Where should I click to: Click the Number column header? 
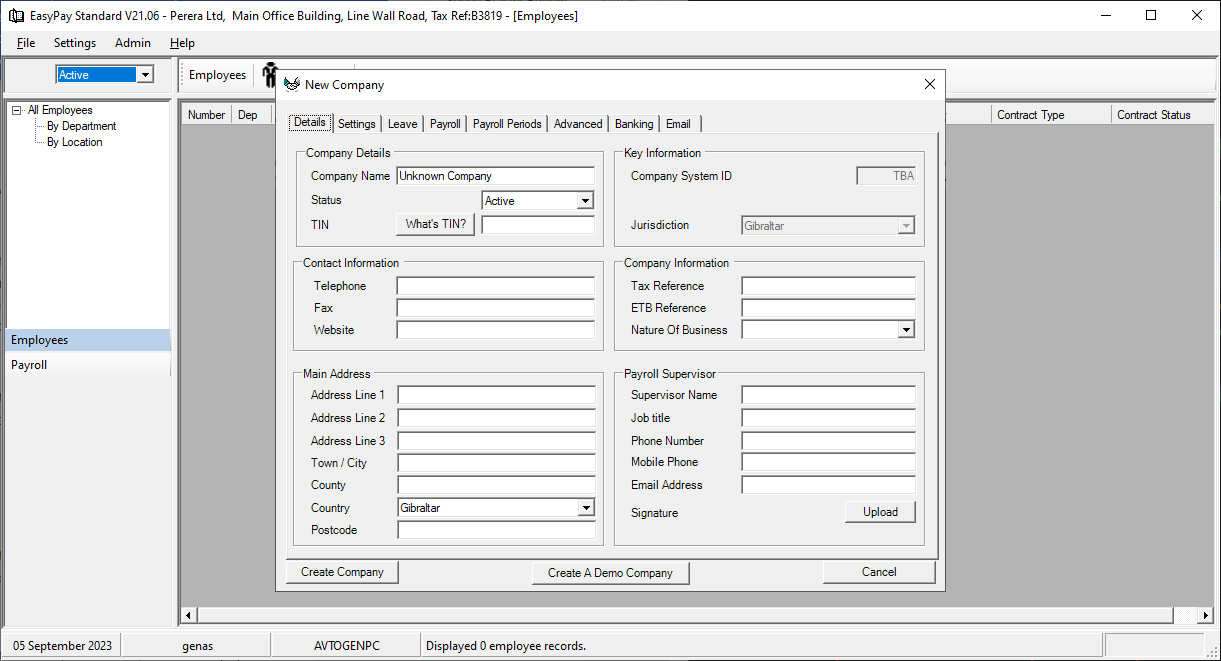207,115
